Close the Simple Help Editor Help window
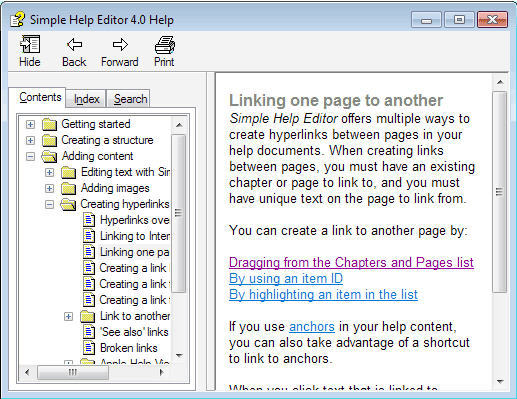517x399 pixels. point(492,20)
